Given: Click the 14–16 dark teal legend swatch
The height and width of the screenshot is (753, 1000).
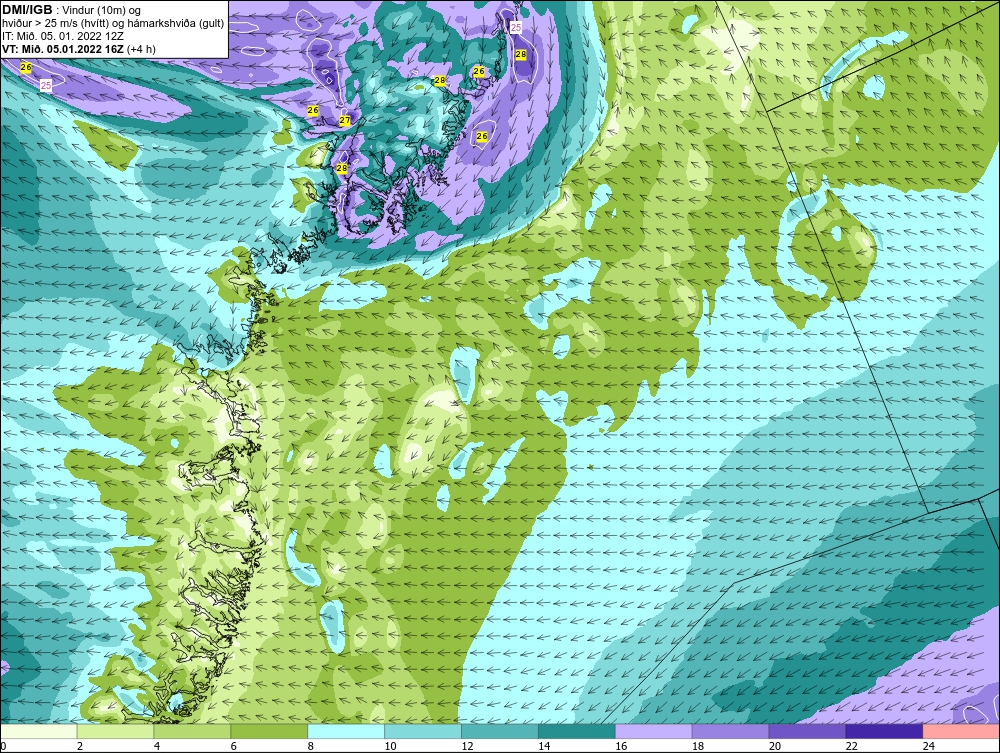Looking at the screenshot, I should pos(577,731).
